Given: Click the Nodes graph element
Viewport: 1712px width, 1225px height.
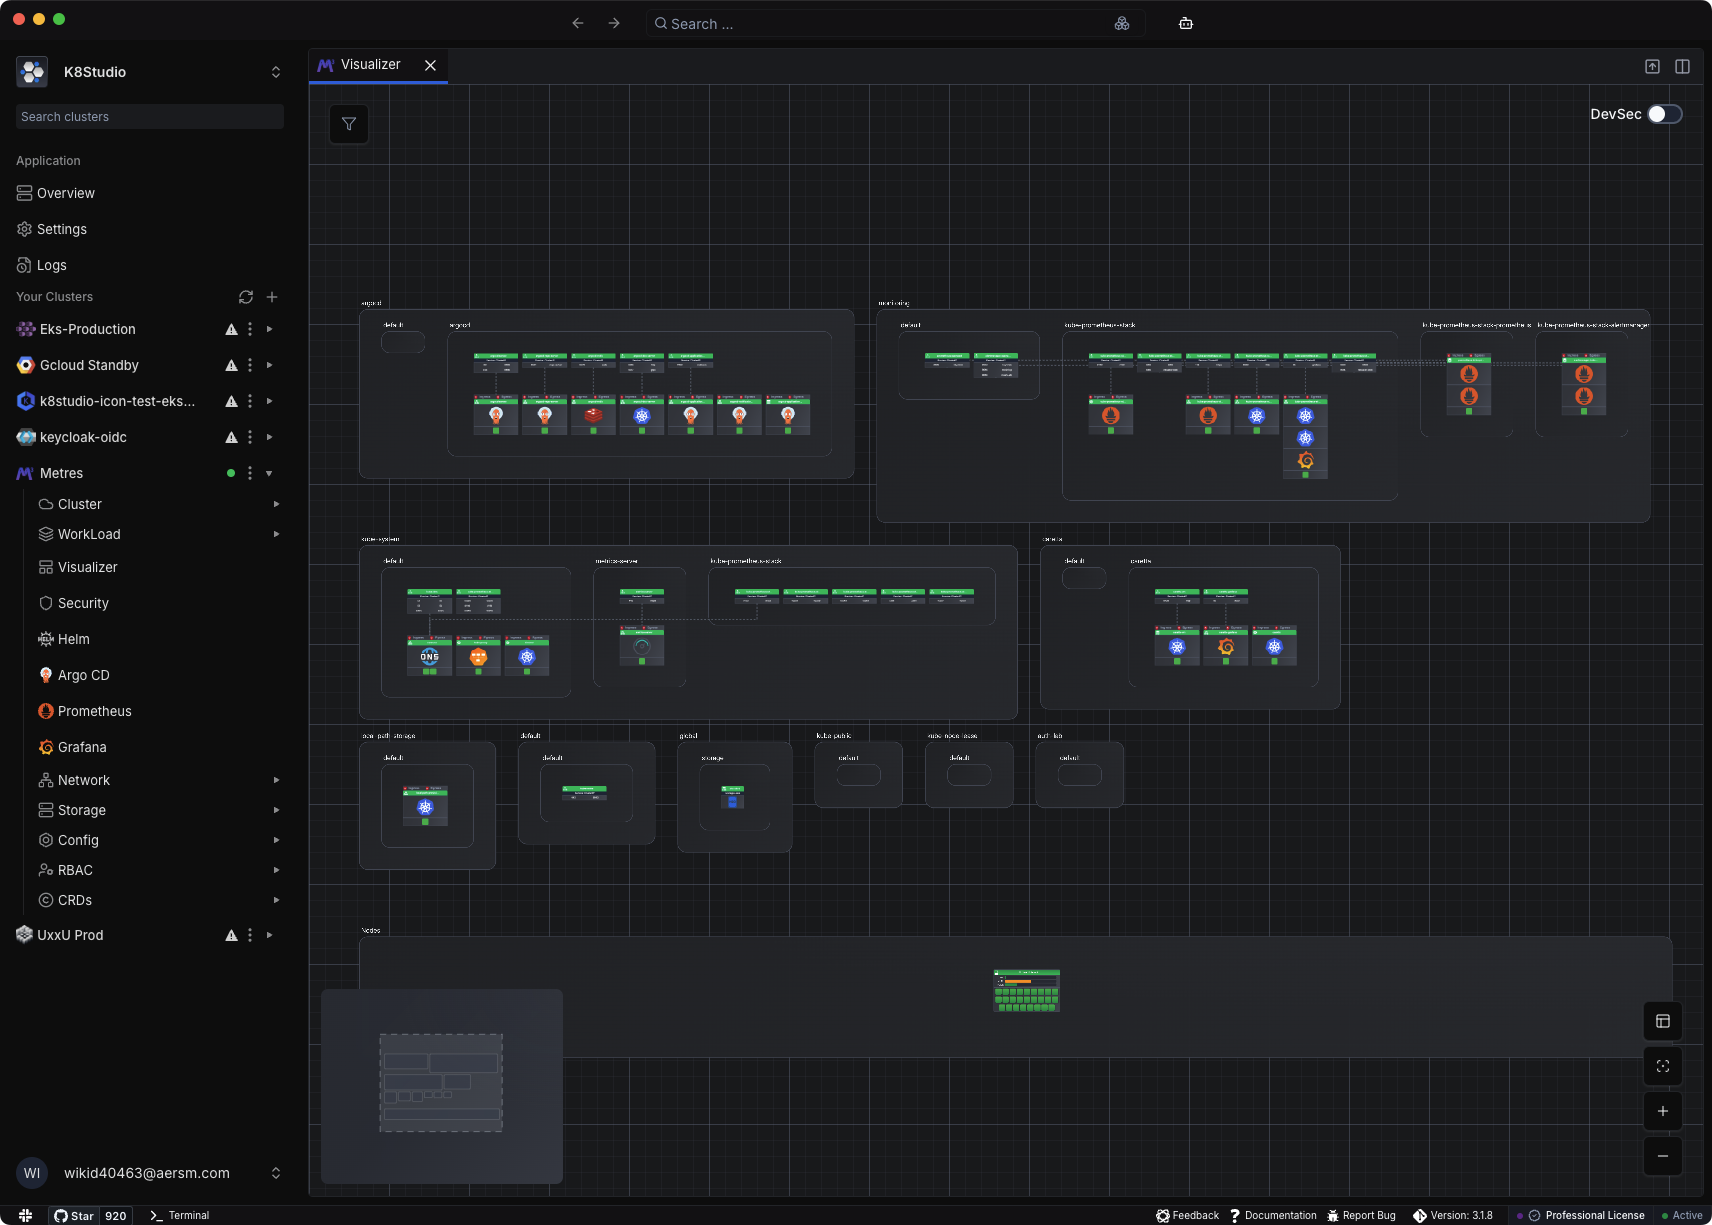Looking at the screenshot, I should (1026, 990).
